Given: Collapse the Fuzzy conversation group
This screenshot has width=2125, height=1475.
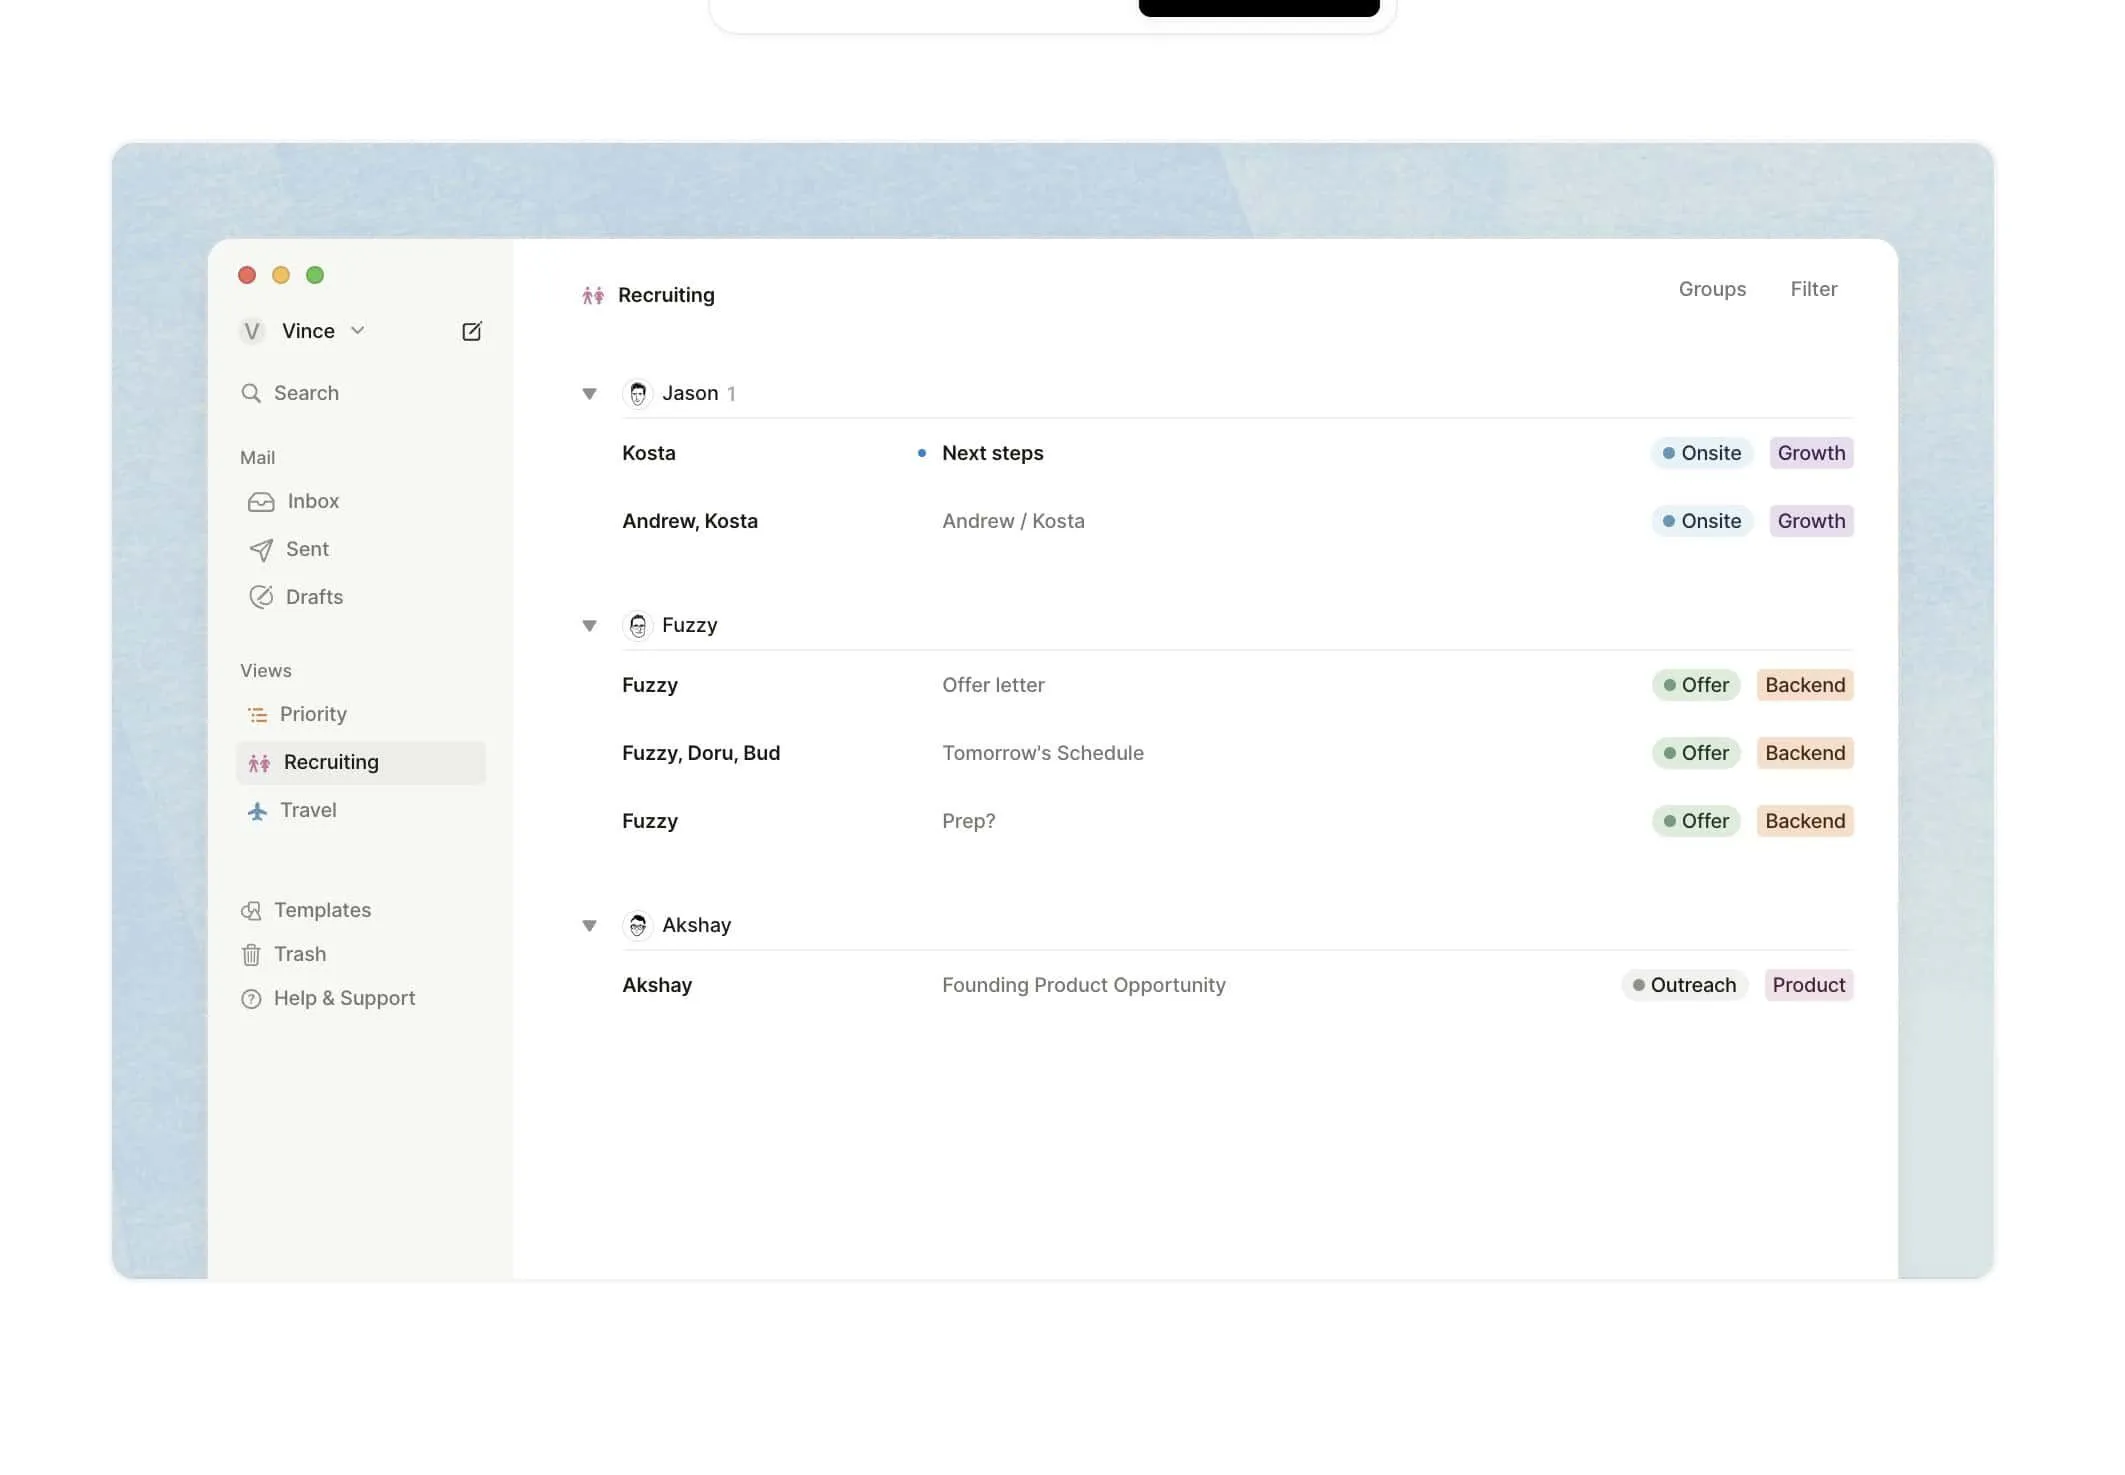Looking at the screenshot, I should pos(589,625).
